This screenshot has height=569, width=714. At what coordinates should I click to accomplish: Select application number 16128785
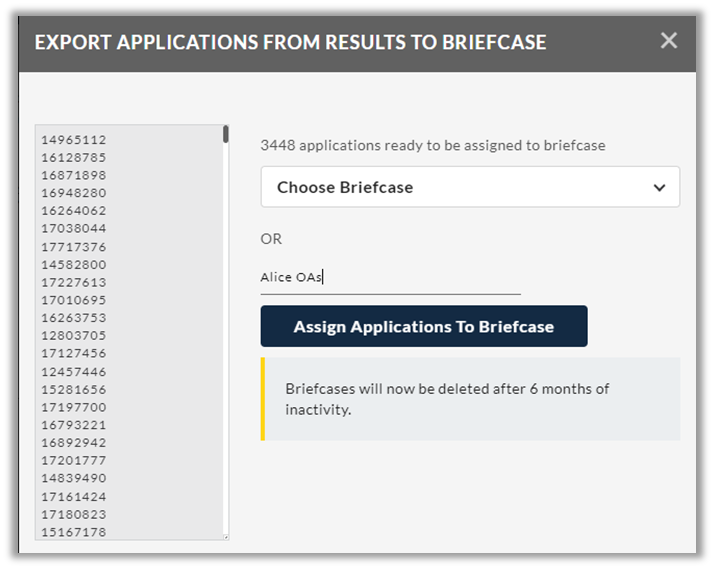74,157
